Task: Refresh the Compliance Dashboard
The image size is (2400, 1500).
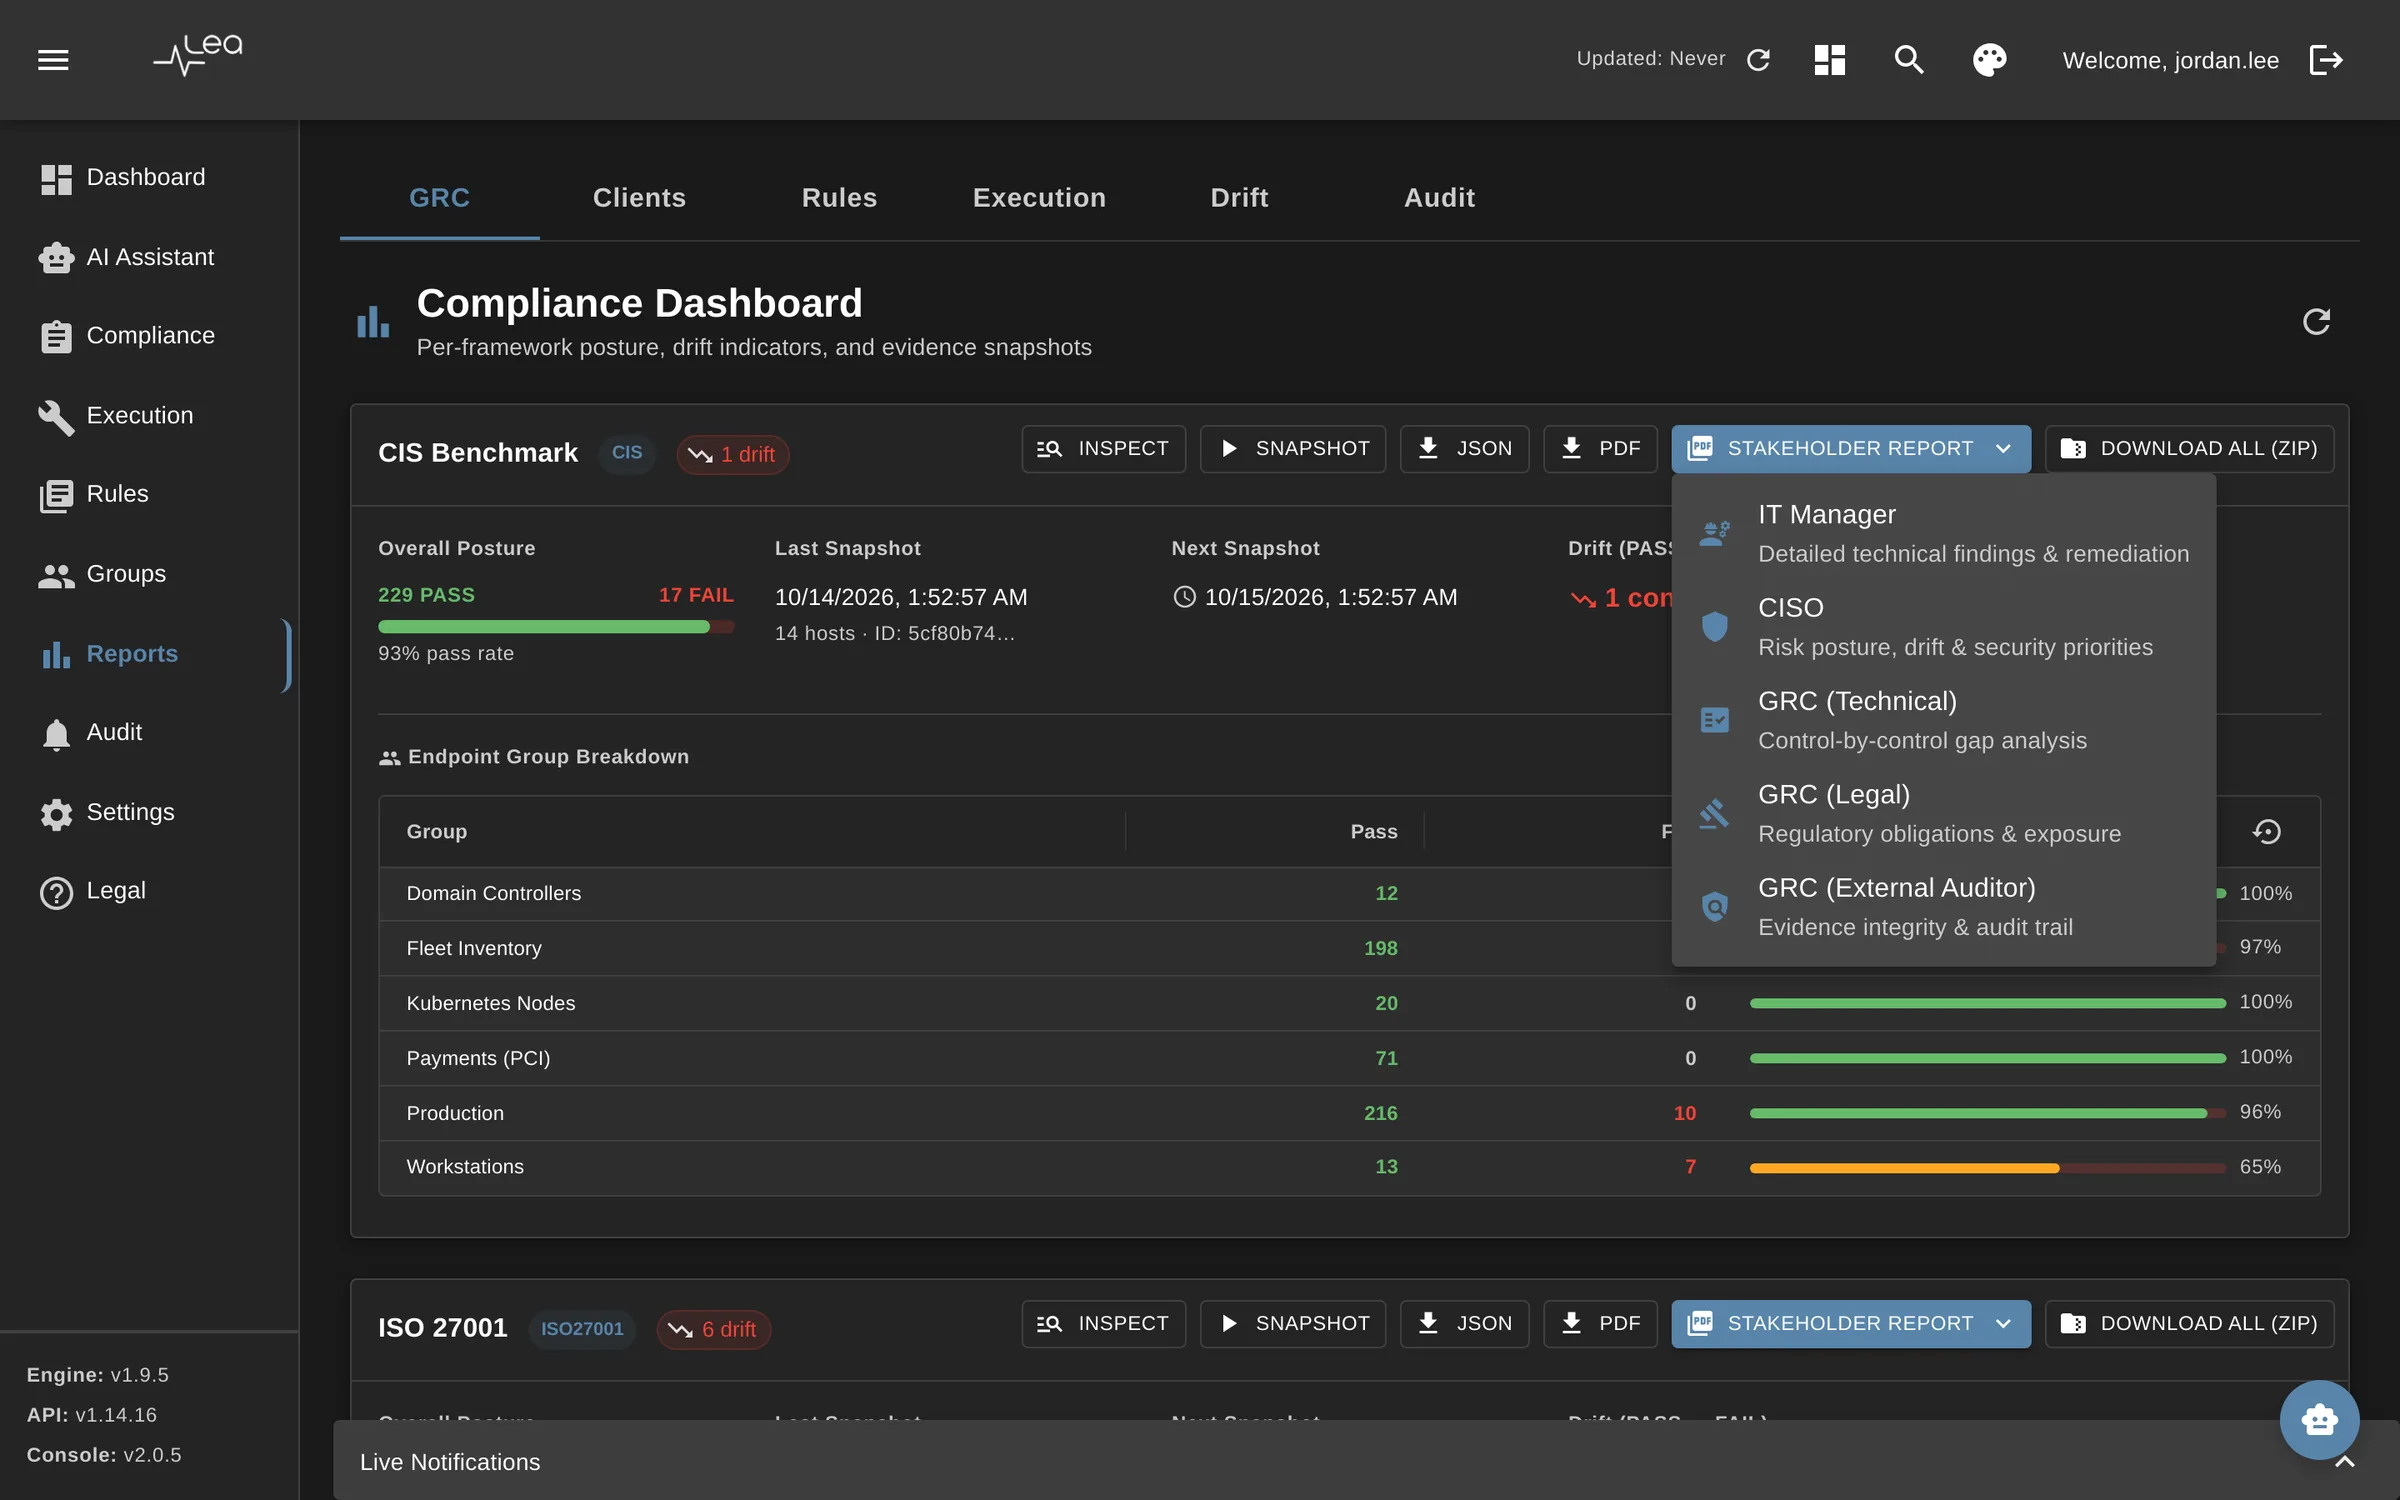Action: click(x=2316, y=322)
